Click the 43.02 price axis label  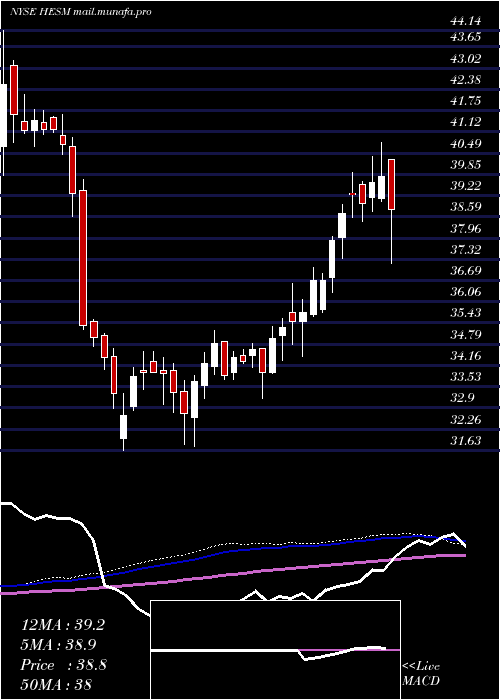(466, 58)
